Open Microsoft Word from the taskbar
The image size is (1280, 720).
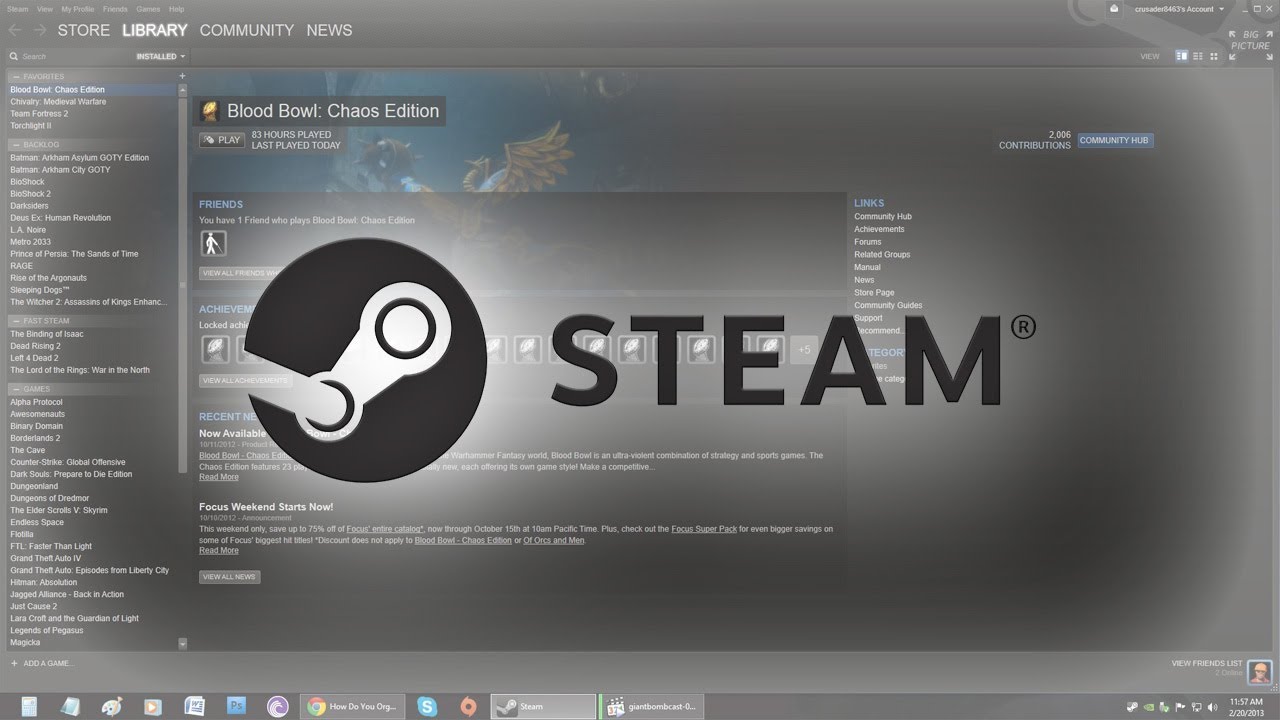tap(194, 706)
